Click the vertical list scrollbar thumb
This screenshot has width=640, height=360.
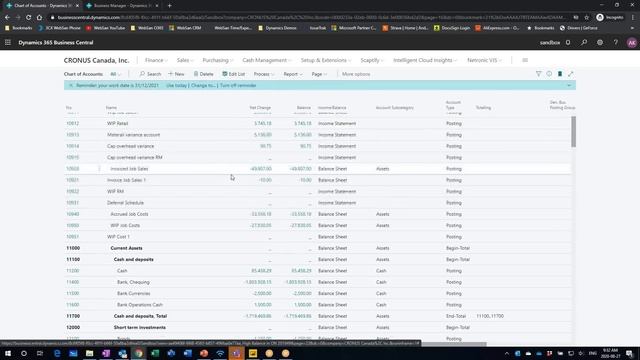[573, 131]
